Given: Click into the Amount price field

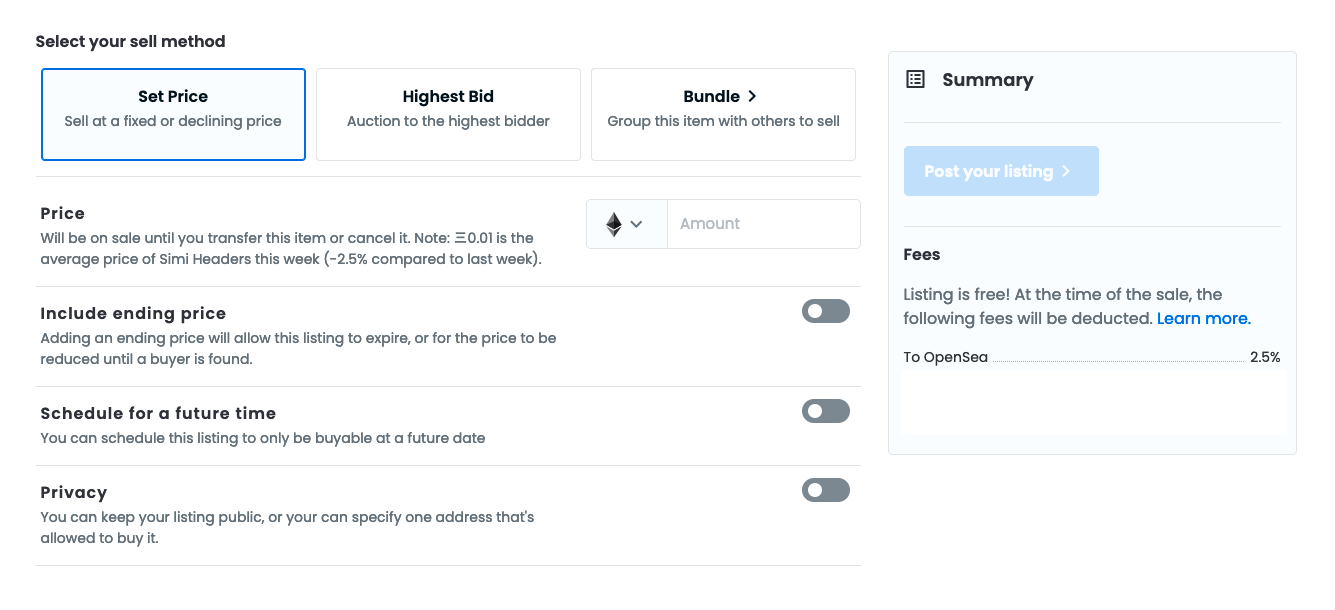Looking at the screenshot, I should [x=762, y=224].
